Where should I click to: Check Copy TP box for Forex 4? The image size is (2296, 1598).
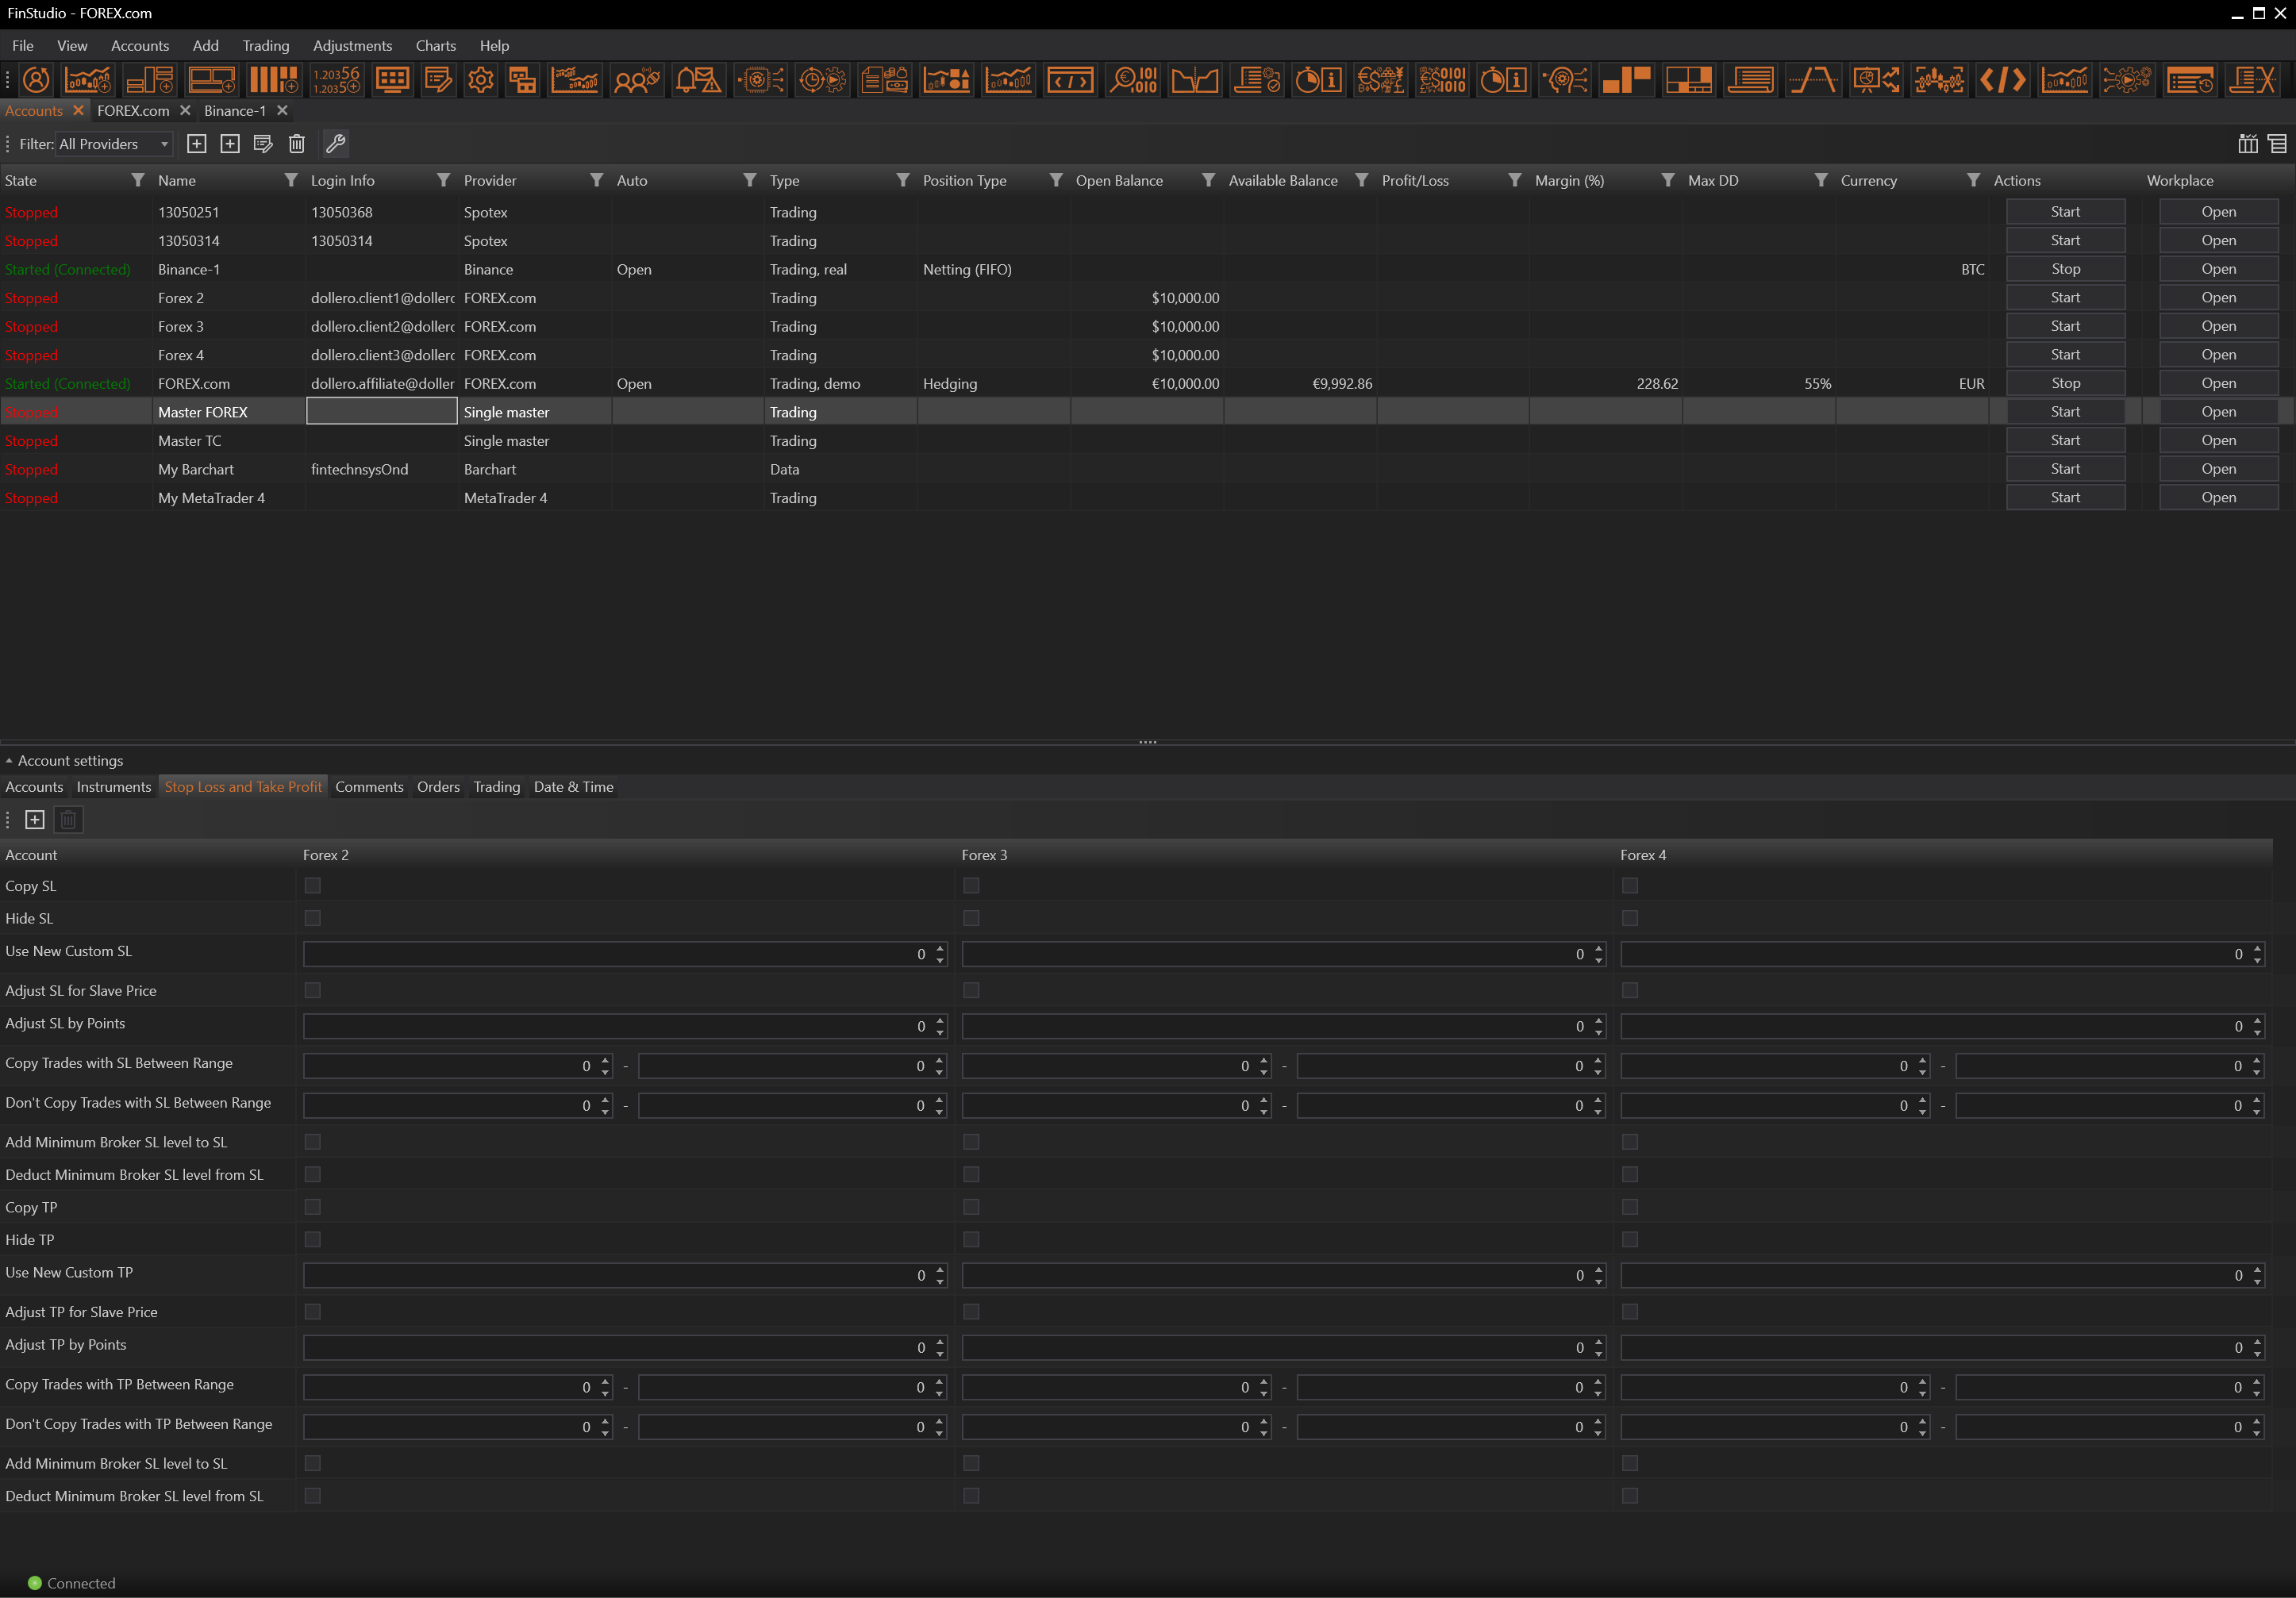tap(1630, 1207)
